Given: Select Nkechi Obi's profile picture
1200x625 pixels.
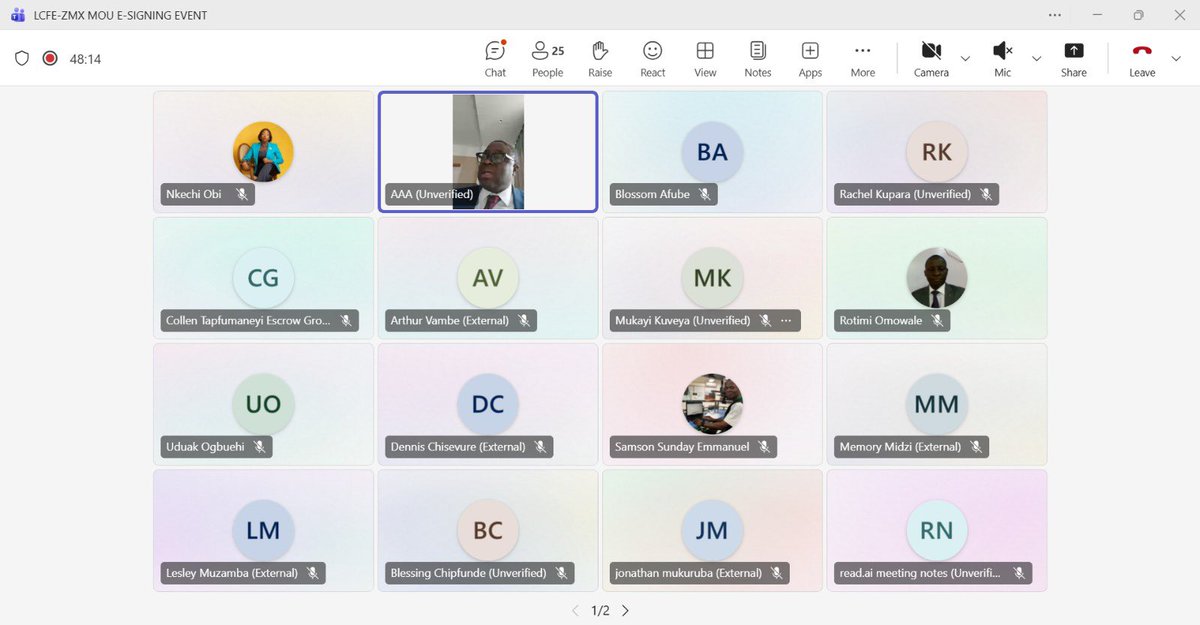Looking at the screenshot, I should 263,152.
